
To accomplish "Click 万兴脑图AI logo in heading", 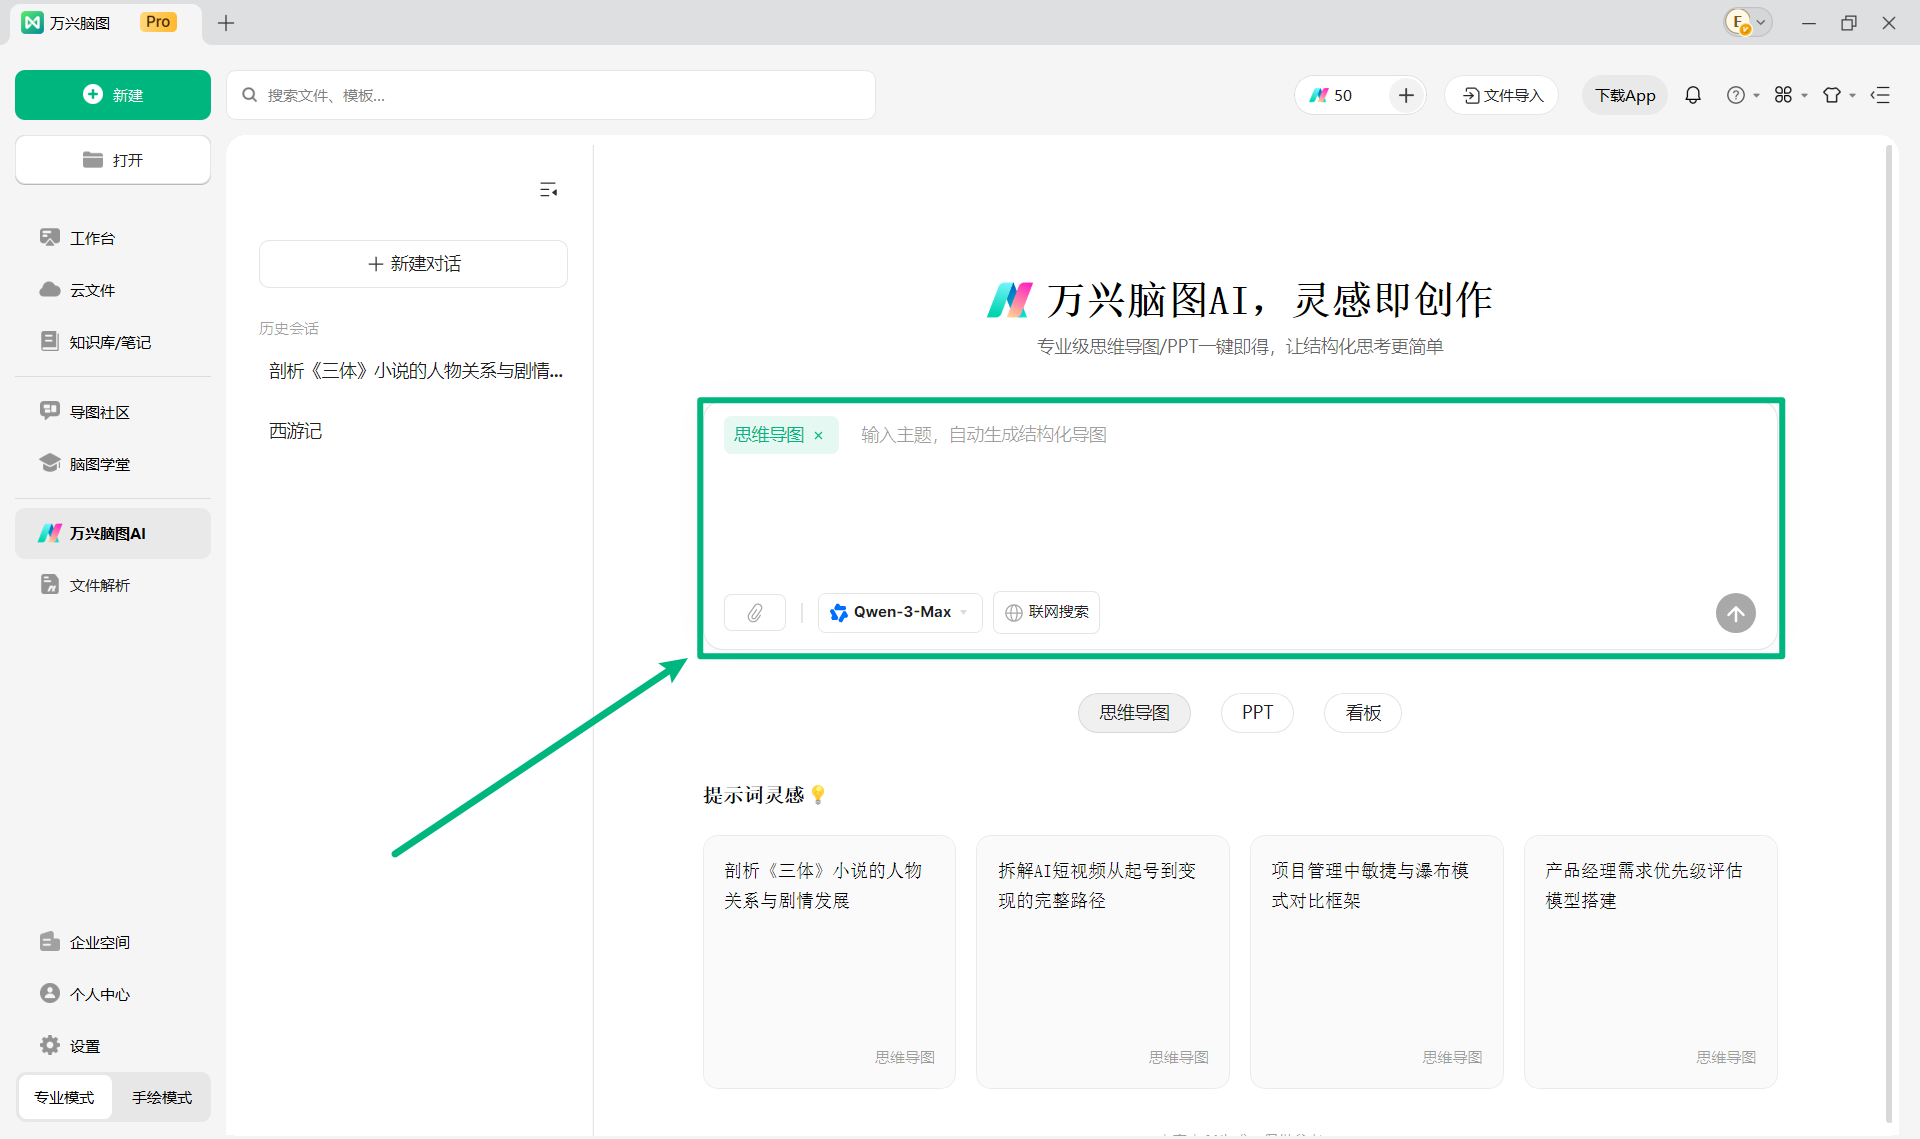I will (1009, 300).
